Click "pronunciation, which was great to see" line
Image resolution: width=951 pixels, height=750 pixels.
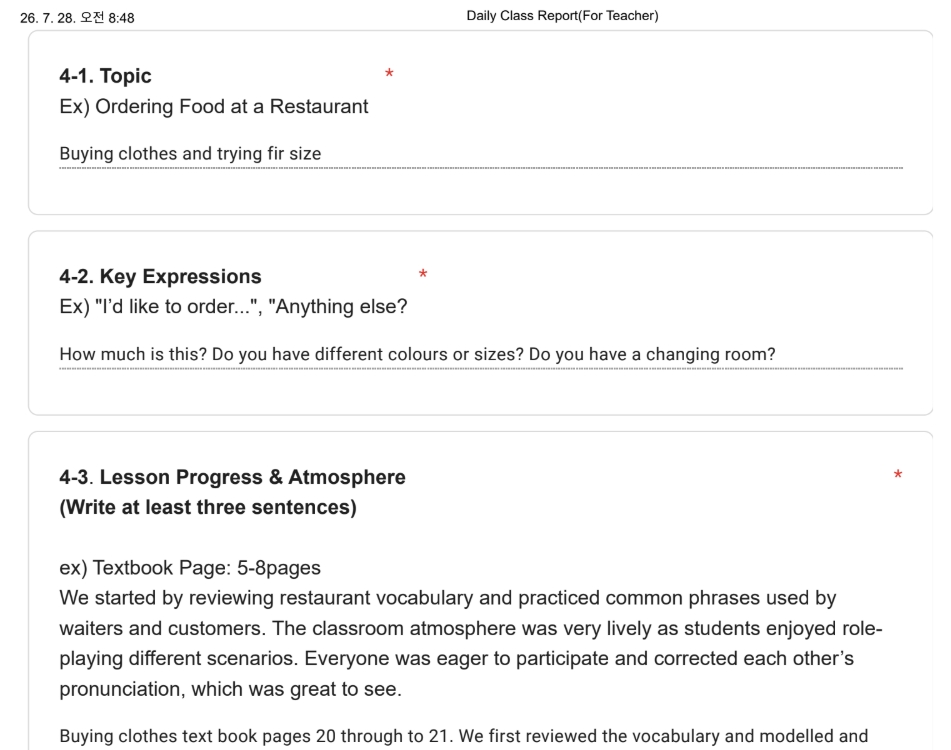pyautogui.click(x=230, y=689)
